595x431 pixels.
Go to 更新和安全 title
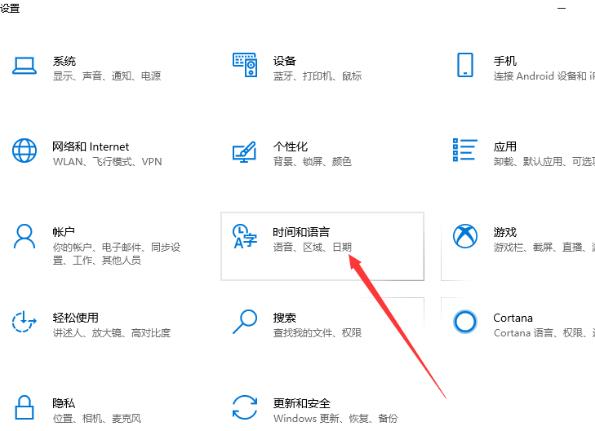click(x=302, y=403)
